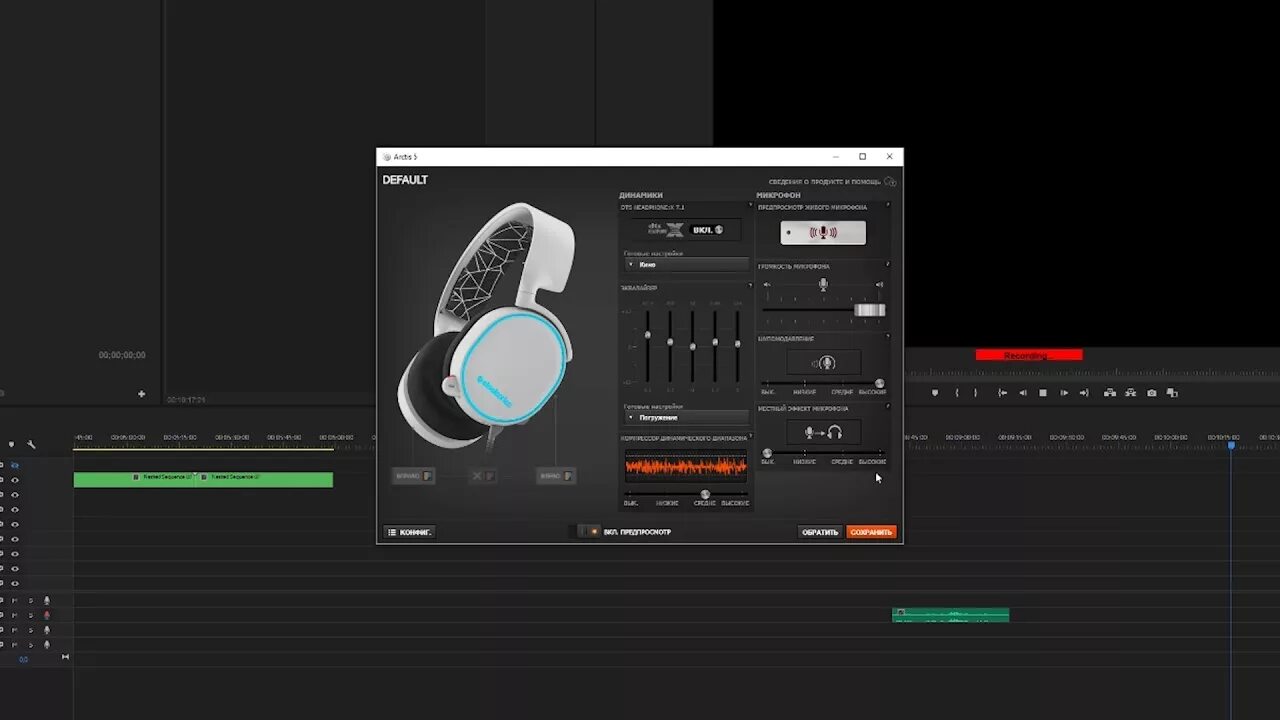Click the microphone volume slider handle
The width and height of the screenshot is (1280, 720).
point(869,310)
